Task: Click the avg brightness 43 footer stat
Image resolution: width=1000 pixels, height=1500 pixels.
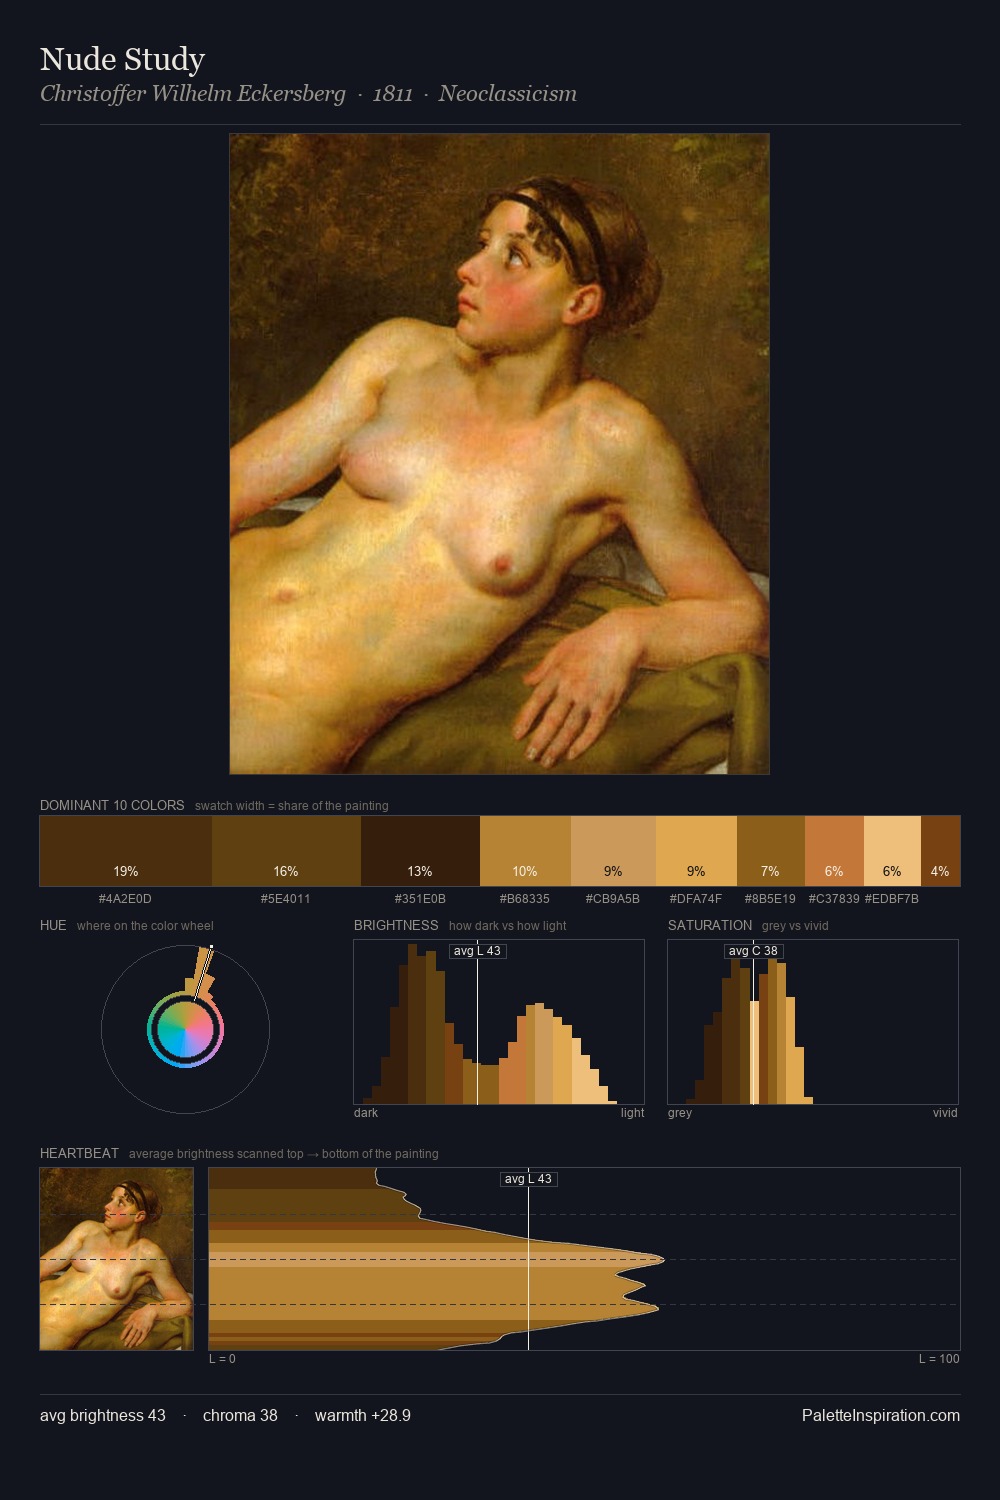Action: 103,1415
